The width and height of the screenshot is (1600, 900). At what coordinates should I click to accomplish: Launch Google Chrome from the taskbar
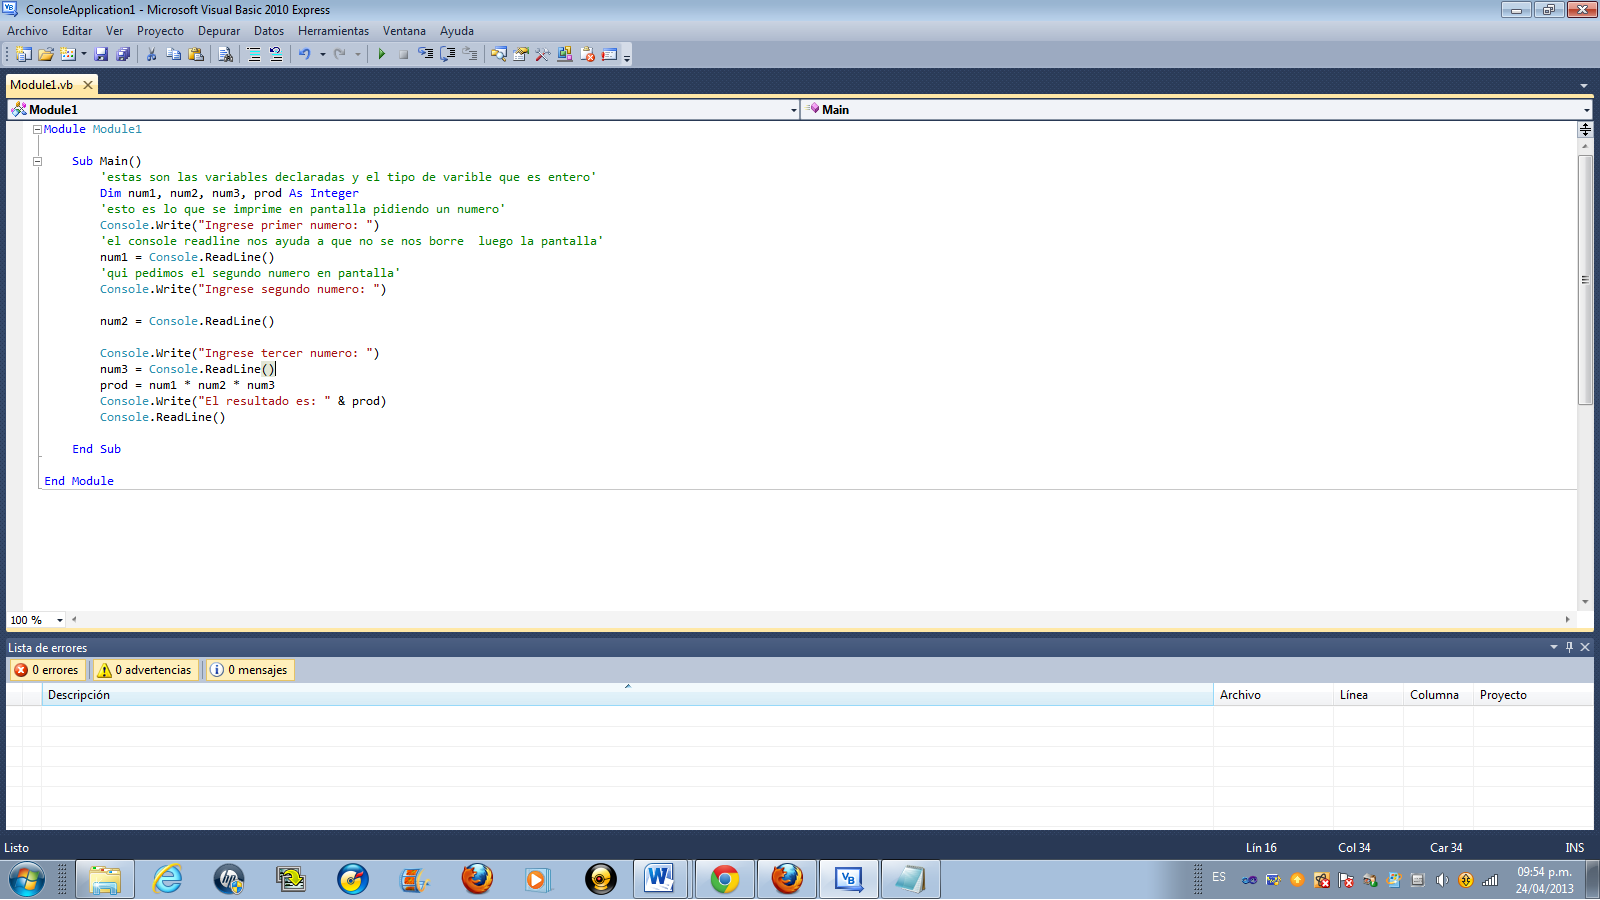[724, 879]
